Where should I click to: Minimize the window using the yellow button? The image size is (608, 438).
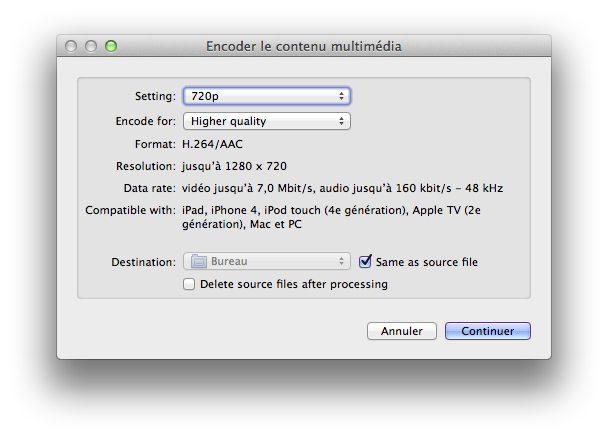point(91,46)
